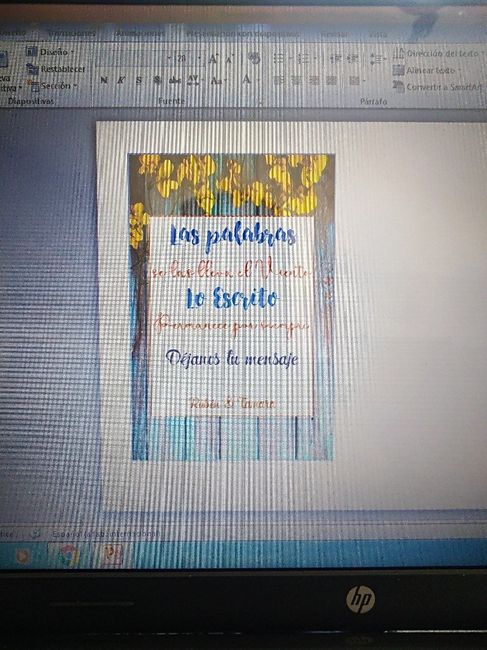Toggle strikethrough (abc) formatting
Viewport: 487px width, 650px height.
[x=175, y=80]
